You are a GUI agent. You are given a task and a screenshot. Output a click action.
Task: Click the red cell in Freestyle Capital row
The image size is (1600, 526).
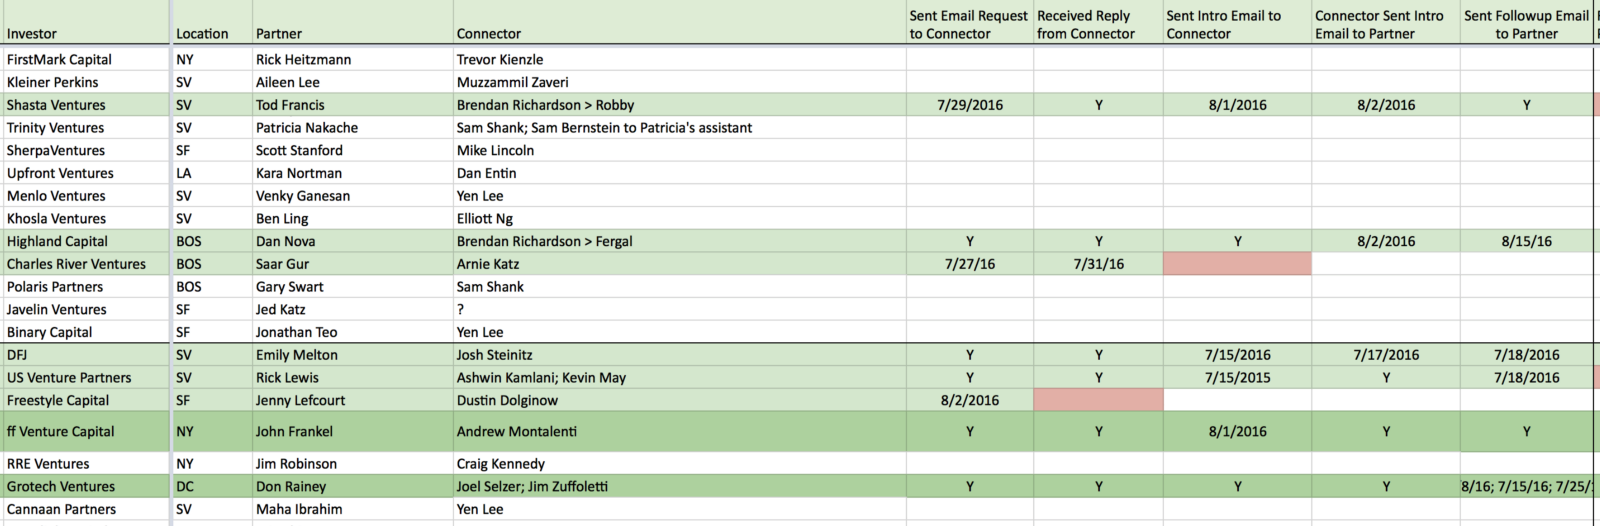tap(1098, 400)
